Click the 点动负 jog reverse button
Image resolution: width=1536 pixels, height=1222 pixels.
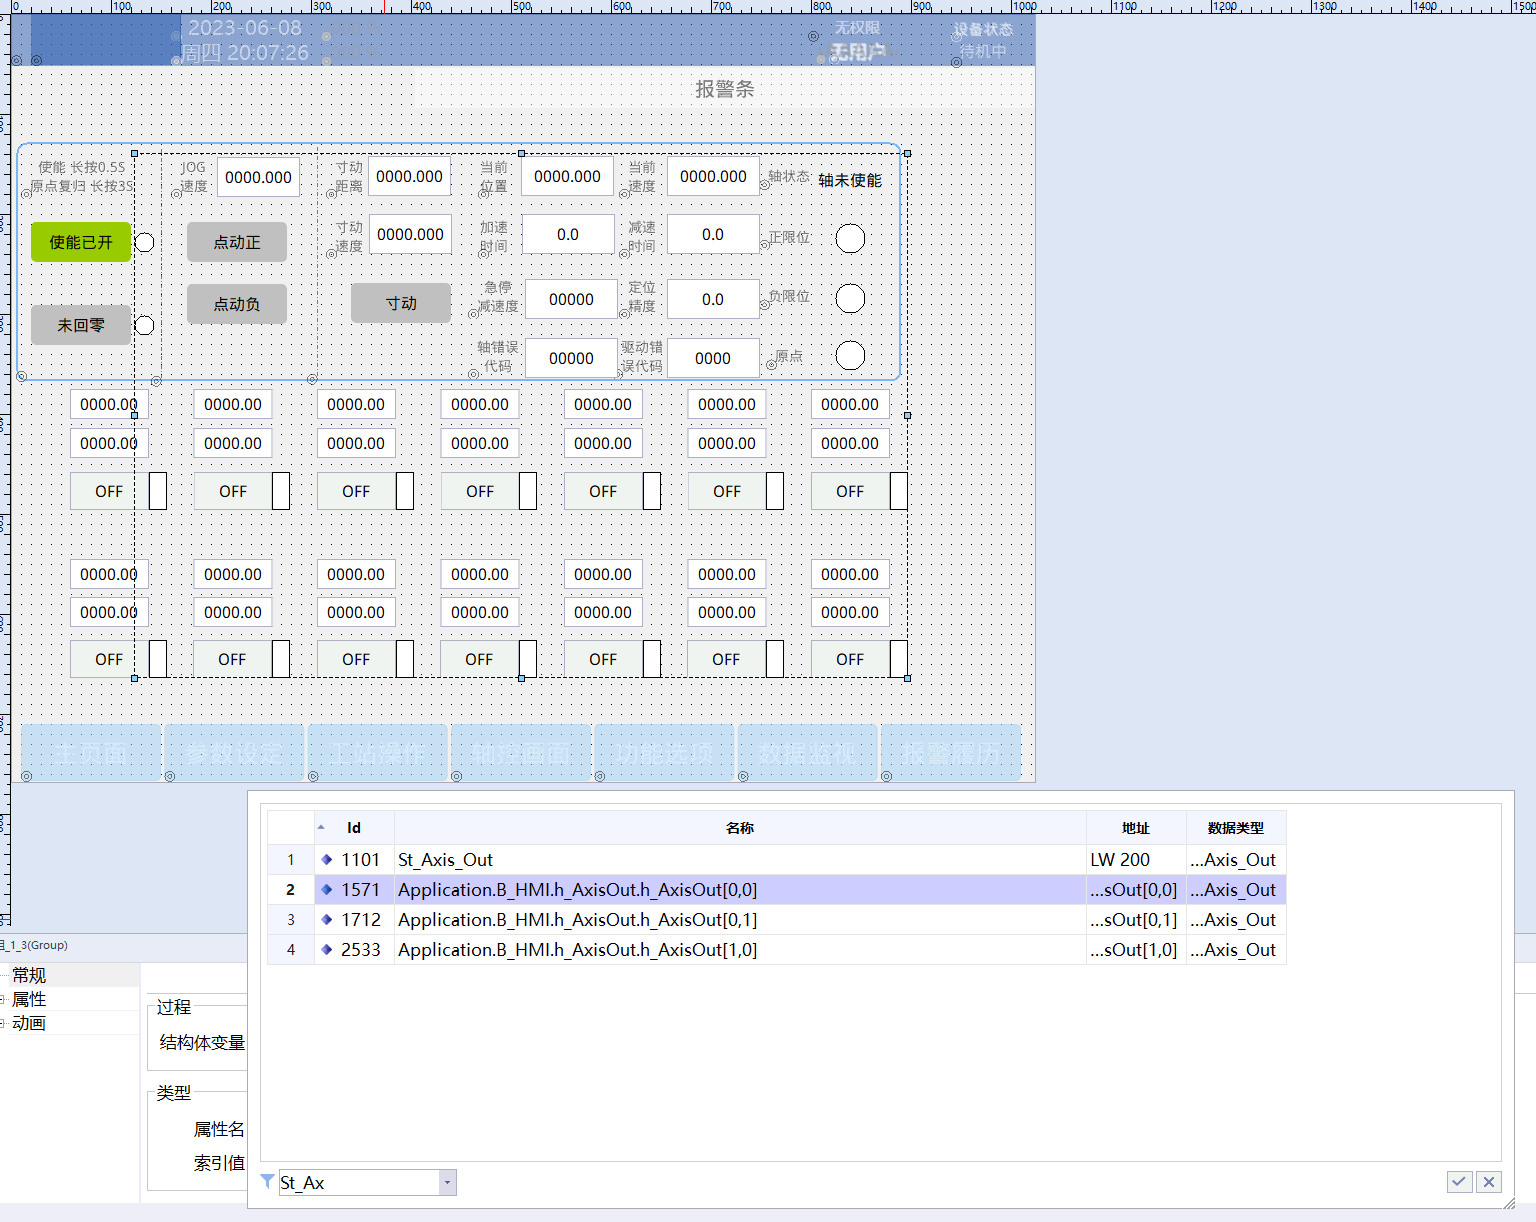237,304
